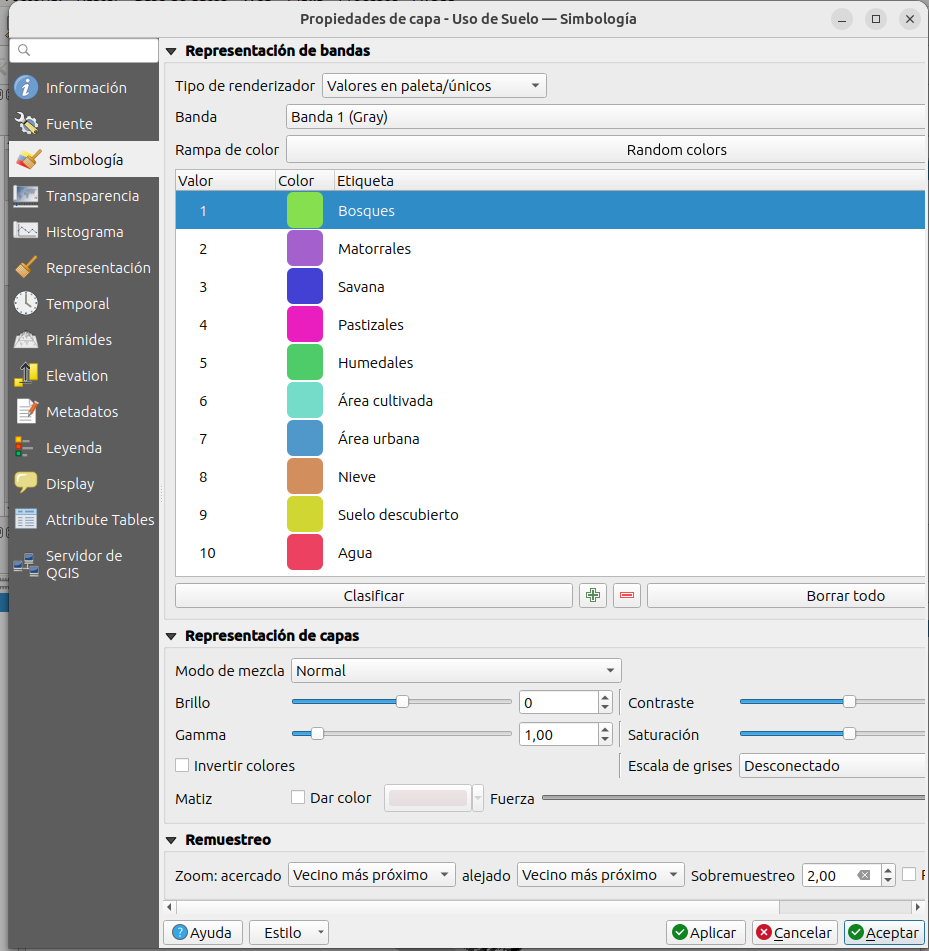Image resolution: width=929 pixels, height=951 pixels.
Task: Switch to the Temporal tab
Action: pos(77,304)
